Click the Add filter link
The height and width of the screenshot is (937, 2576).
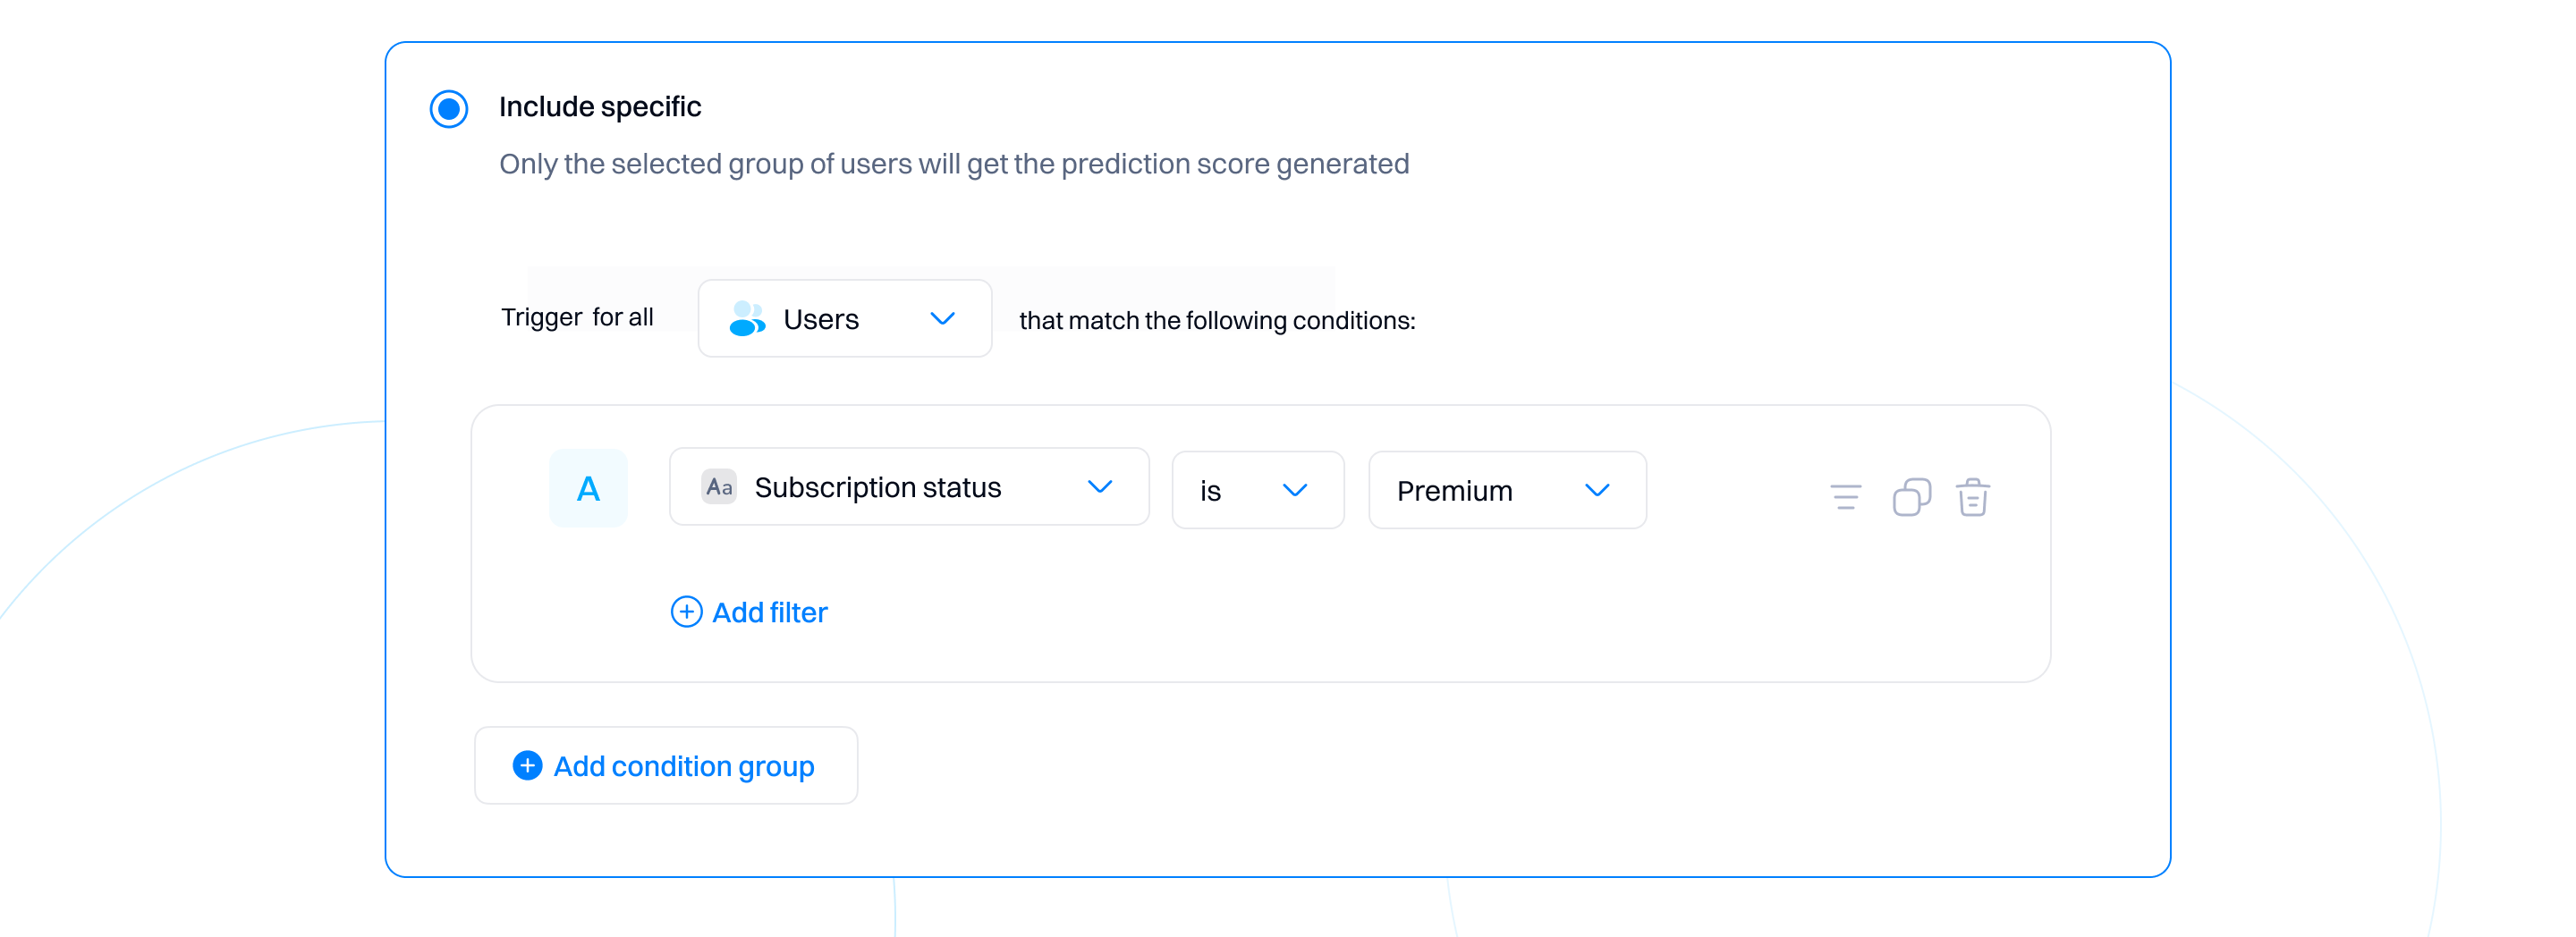click(x=769, y=612)
